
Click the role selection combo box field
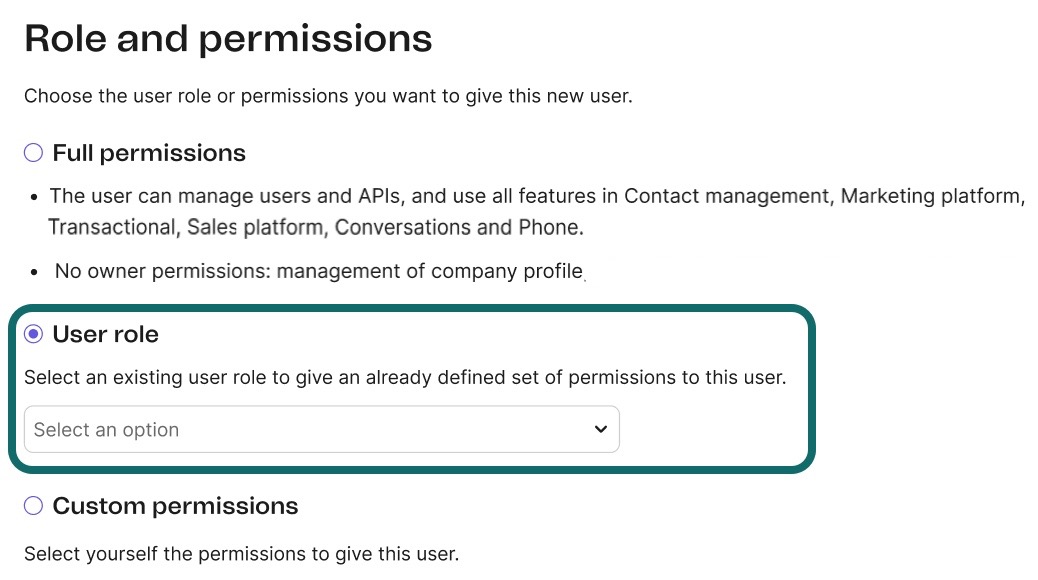(322, 429)
